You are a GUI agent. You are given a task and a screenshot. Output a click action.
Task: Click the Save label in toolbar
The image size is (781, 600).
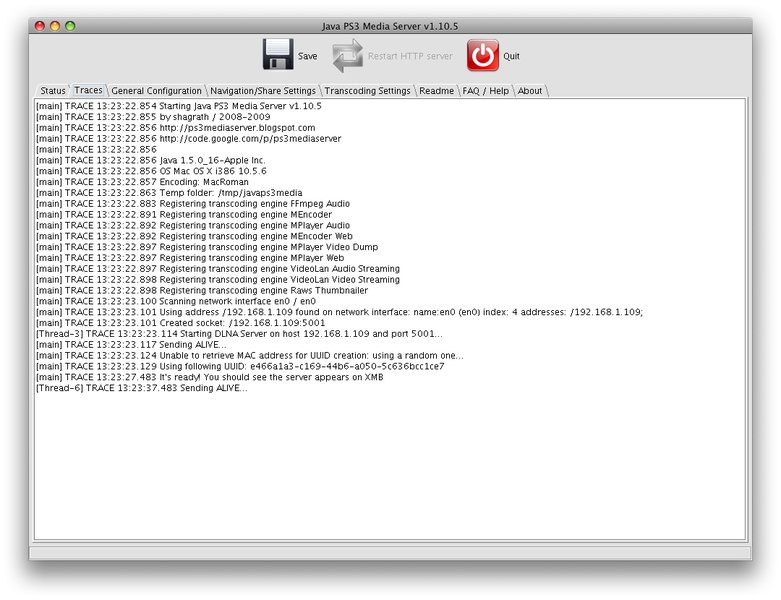(307, 56)
